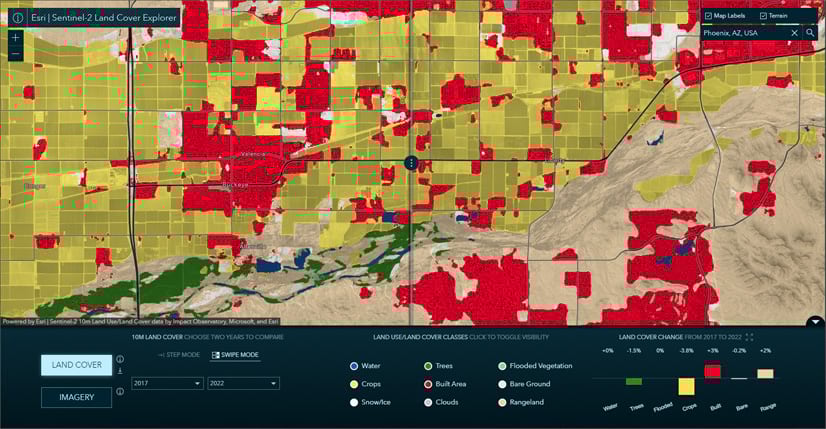Zoom out with the minus button
This screenshot has height=429, width=826.
click(15, 54)
